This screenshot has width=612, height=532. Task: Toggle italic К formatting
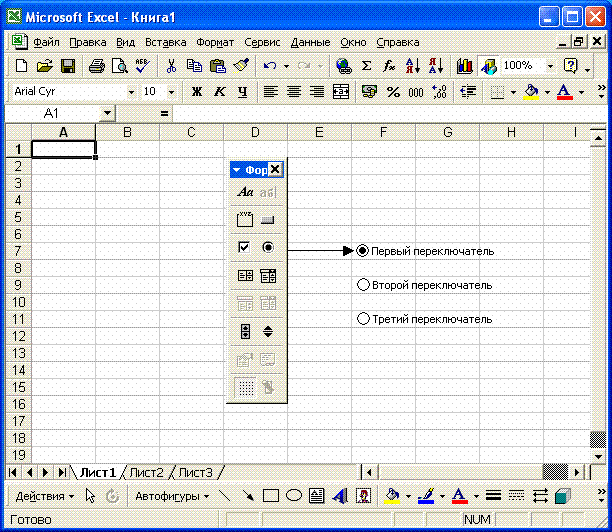[x=220, y=92]
